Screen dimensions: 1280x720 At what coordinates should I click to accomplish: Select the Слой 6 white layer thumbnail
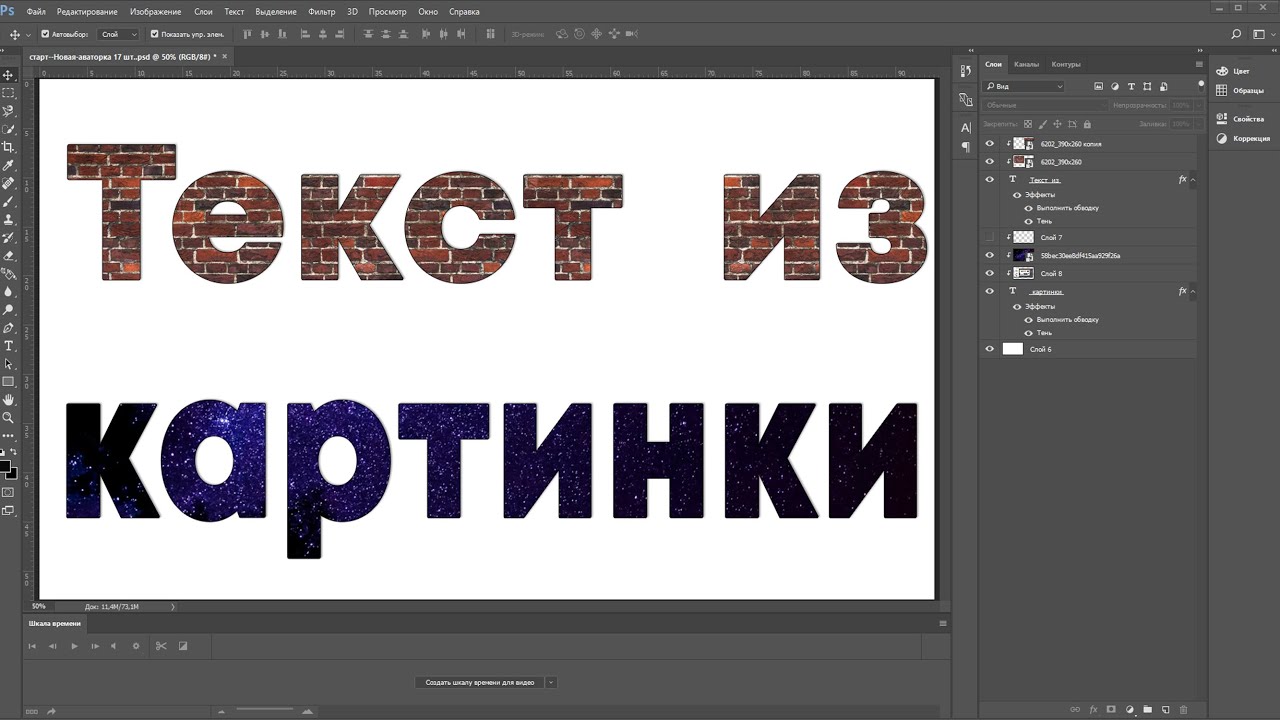1013,349
